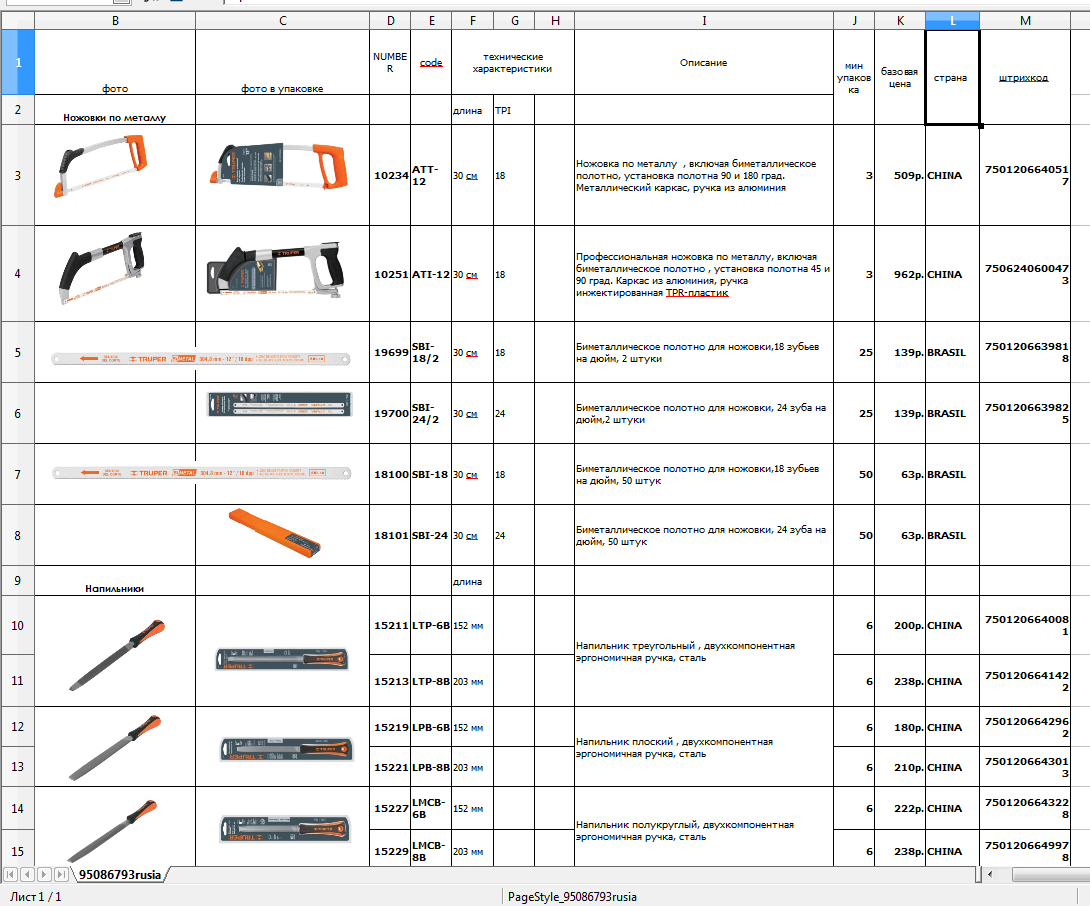Go to next sheet navigation arrow

tap(44, 874)
